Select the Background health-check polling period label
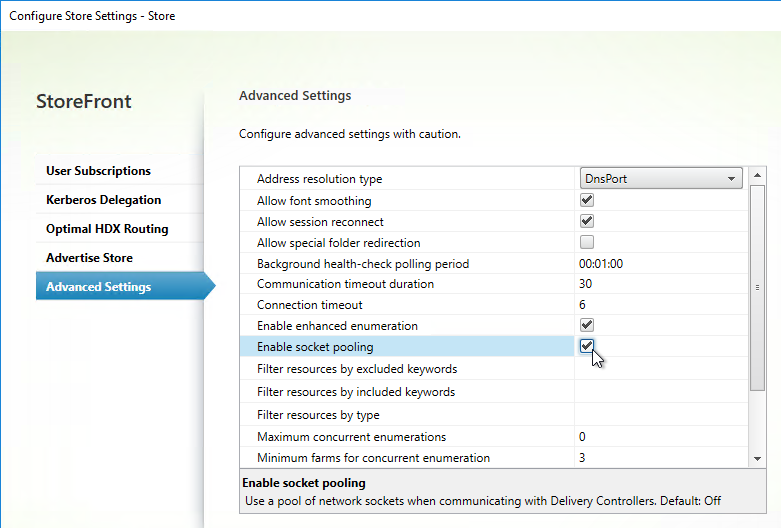Screen dimensions: 781x528 point(363,264)
